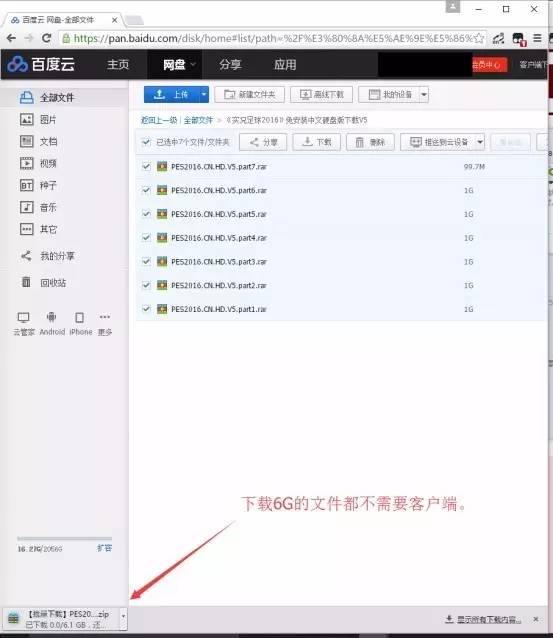Click 扩容 expand storage link

(104, 548)
